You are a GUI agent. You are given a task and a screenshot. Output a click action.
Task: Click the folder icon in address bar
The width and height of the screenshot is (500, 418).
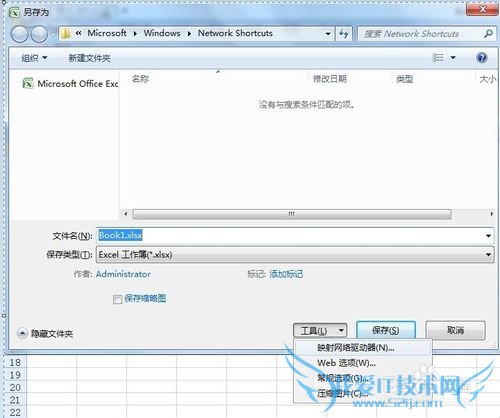[66, 33]
